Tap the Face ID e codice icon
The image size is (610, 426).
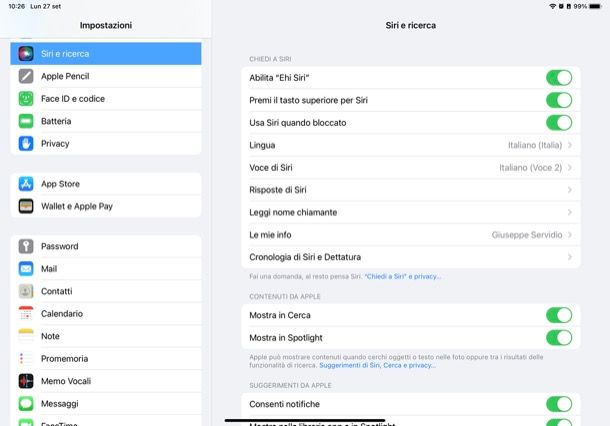pyautogui.click(x=26, y=99)
